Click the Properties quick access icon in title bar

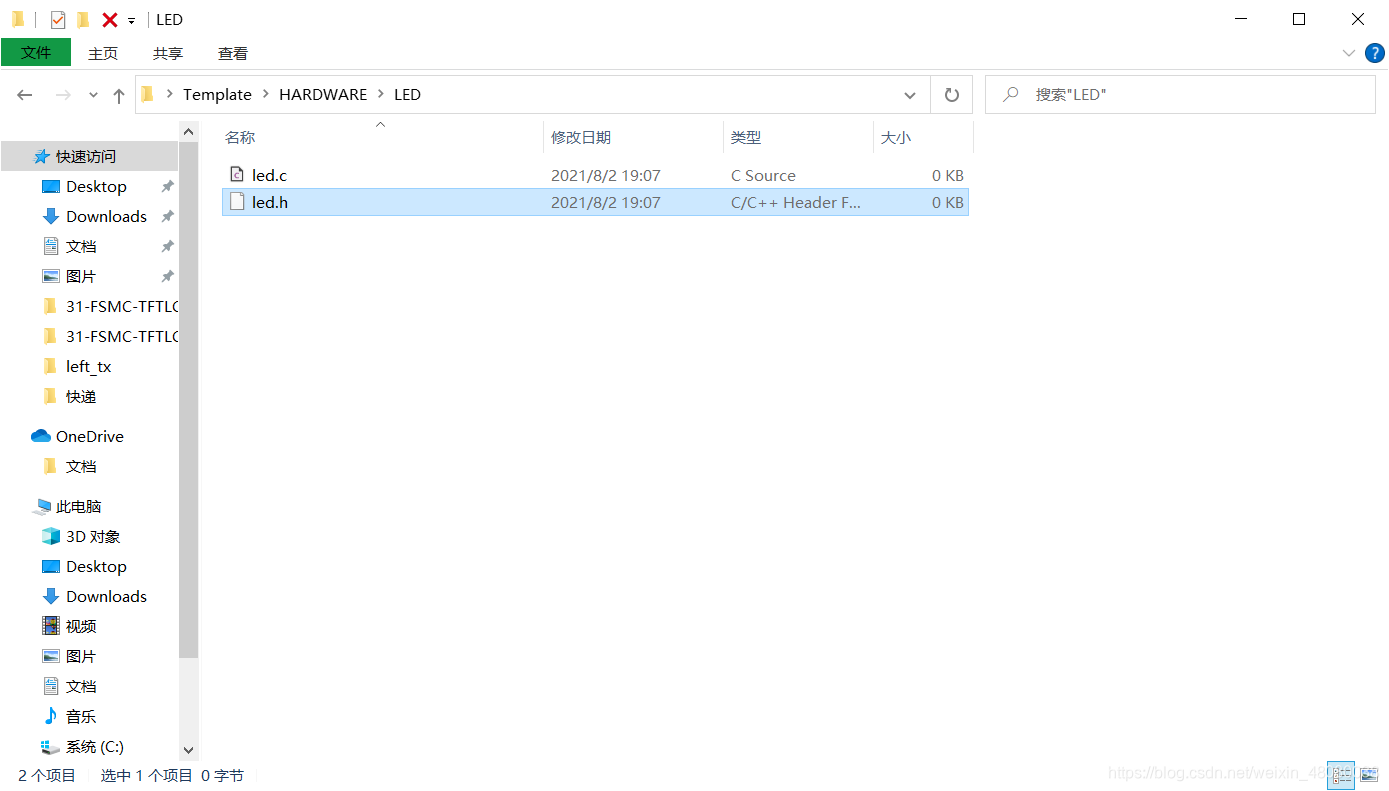pyautogui.click(x=58, y=19)
